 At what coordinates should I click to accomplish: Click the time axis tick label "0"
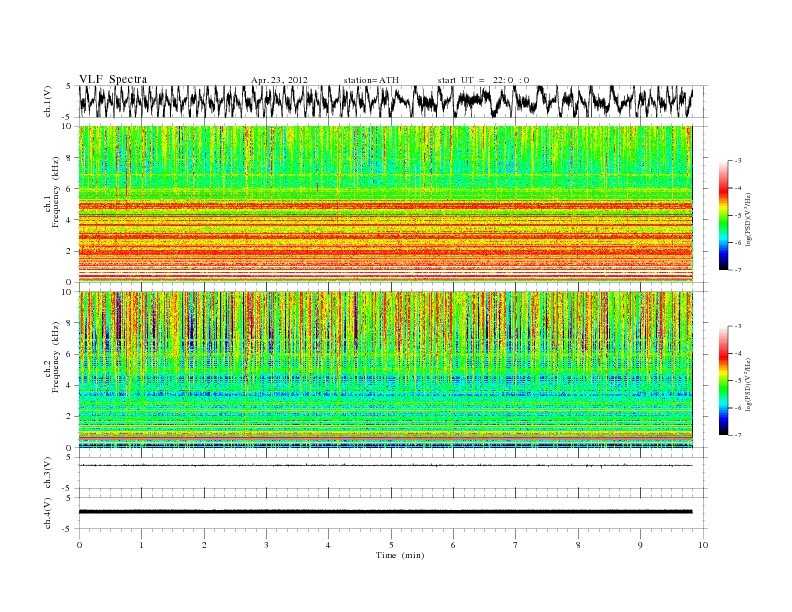tap(79, 545)
